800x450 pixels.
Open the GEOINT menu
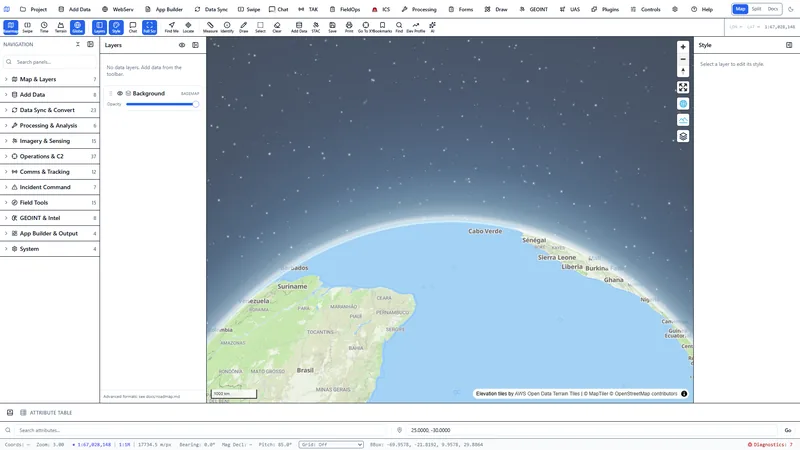point(534,9)
